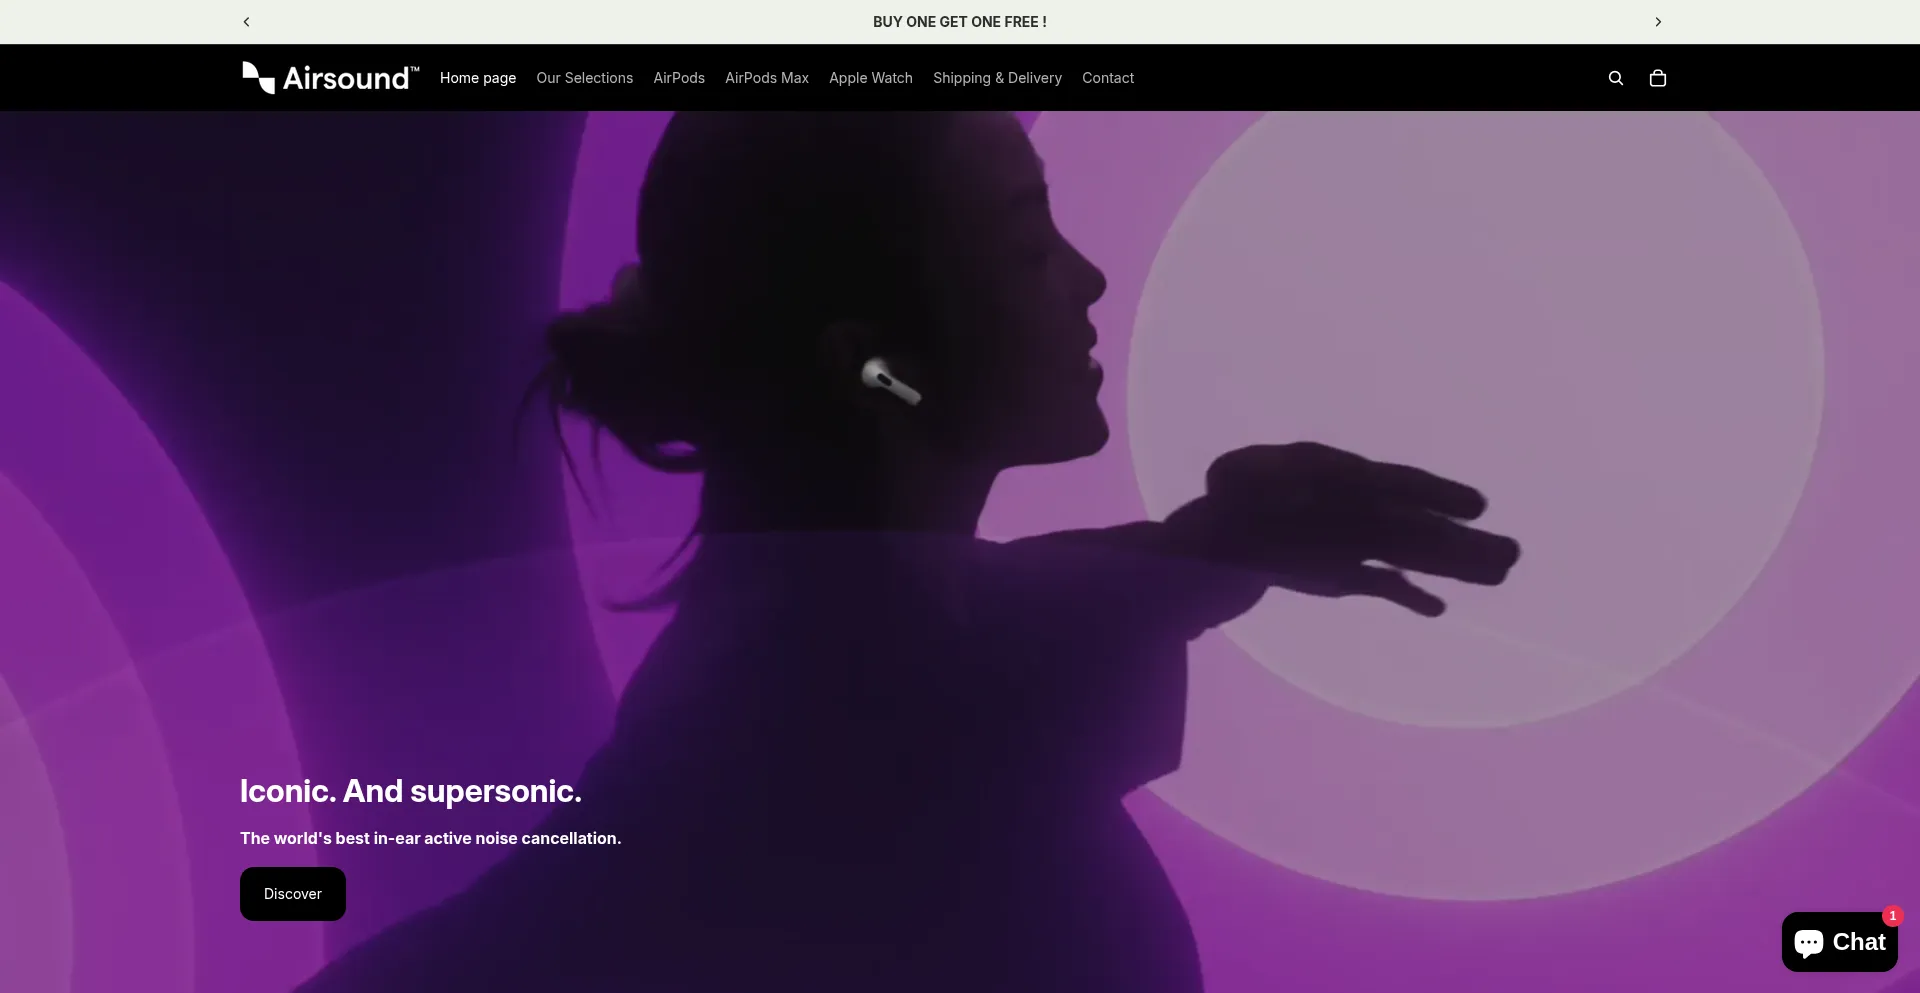Click the red chat notification badge

click(1893, 916)
